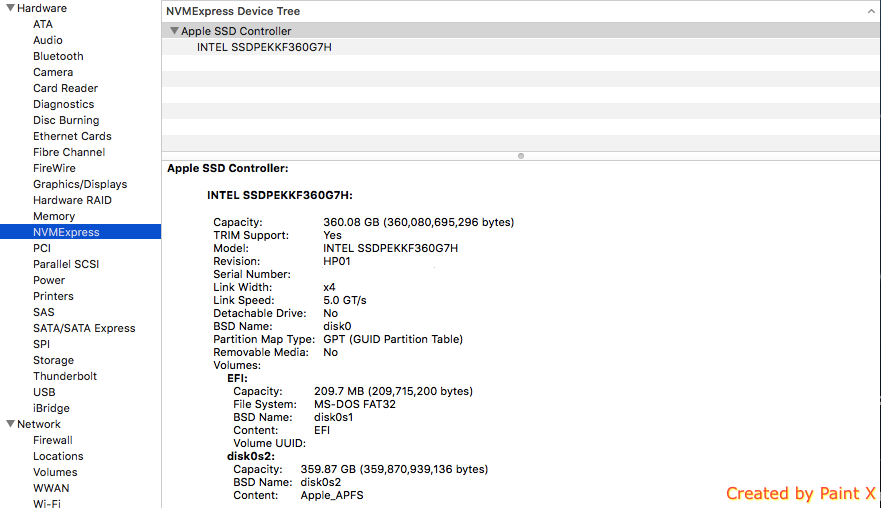The width and height of the screenshot is (881, 508).
Task: Open Locations under Network
Action: click(58, 456)
